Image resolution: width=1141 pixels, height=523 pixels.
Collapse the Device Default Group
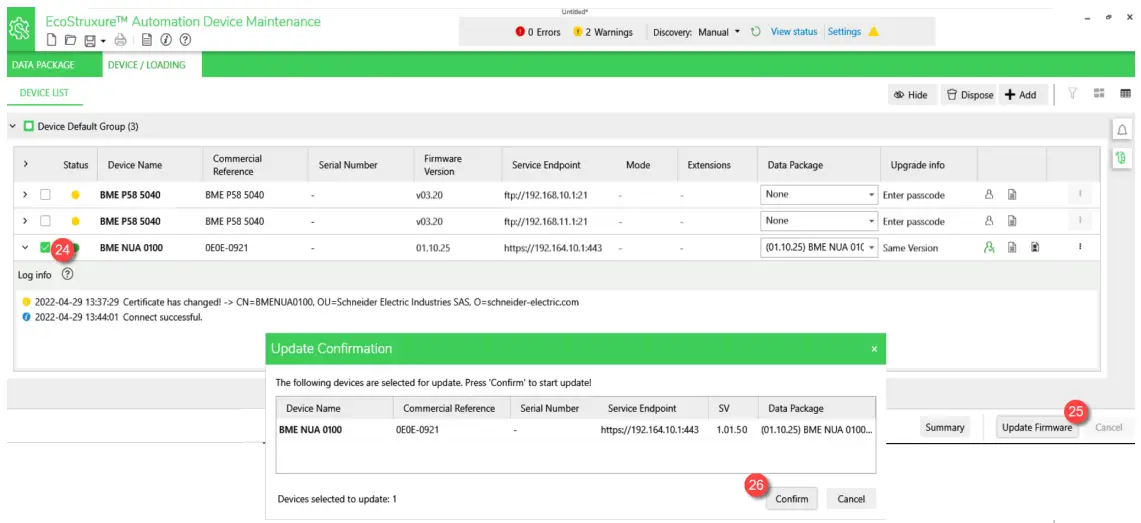(13, 127)
